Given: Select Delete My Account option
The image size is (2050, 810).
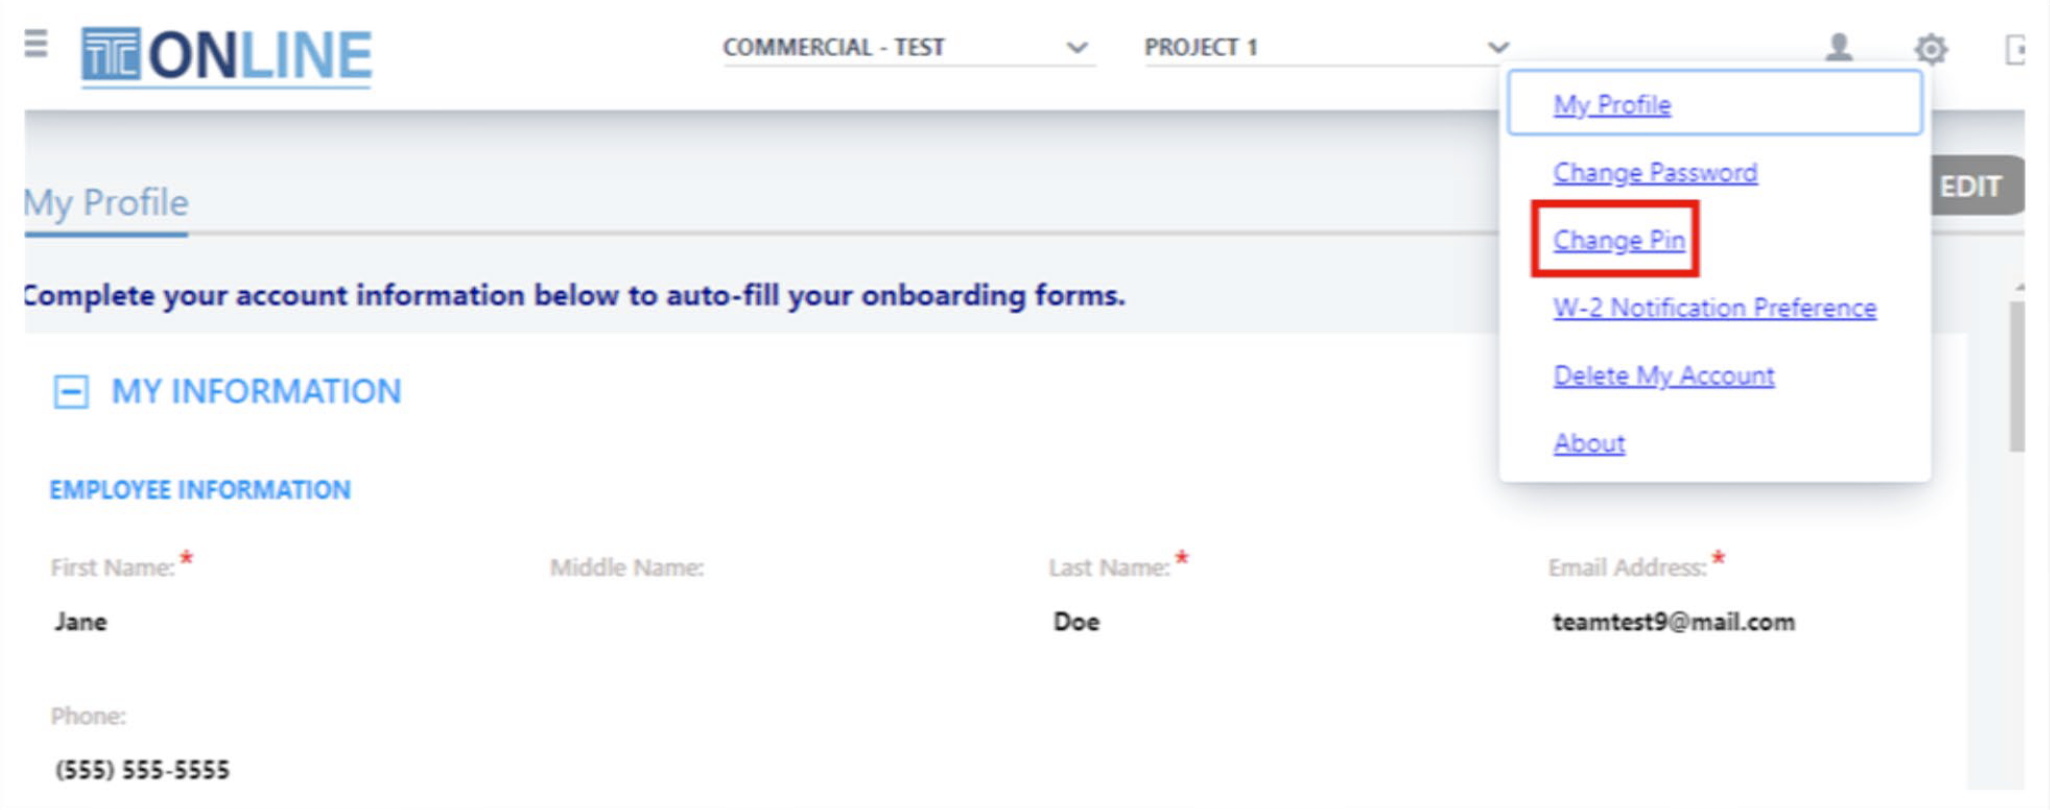Looking at the screenshot, I should coord(1663,376).
